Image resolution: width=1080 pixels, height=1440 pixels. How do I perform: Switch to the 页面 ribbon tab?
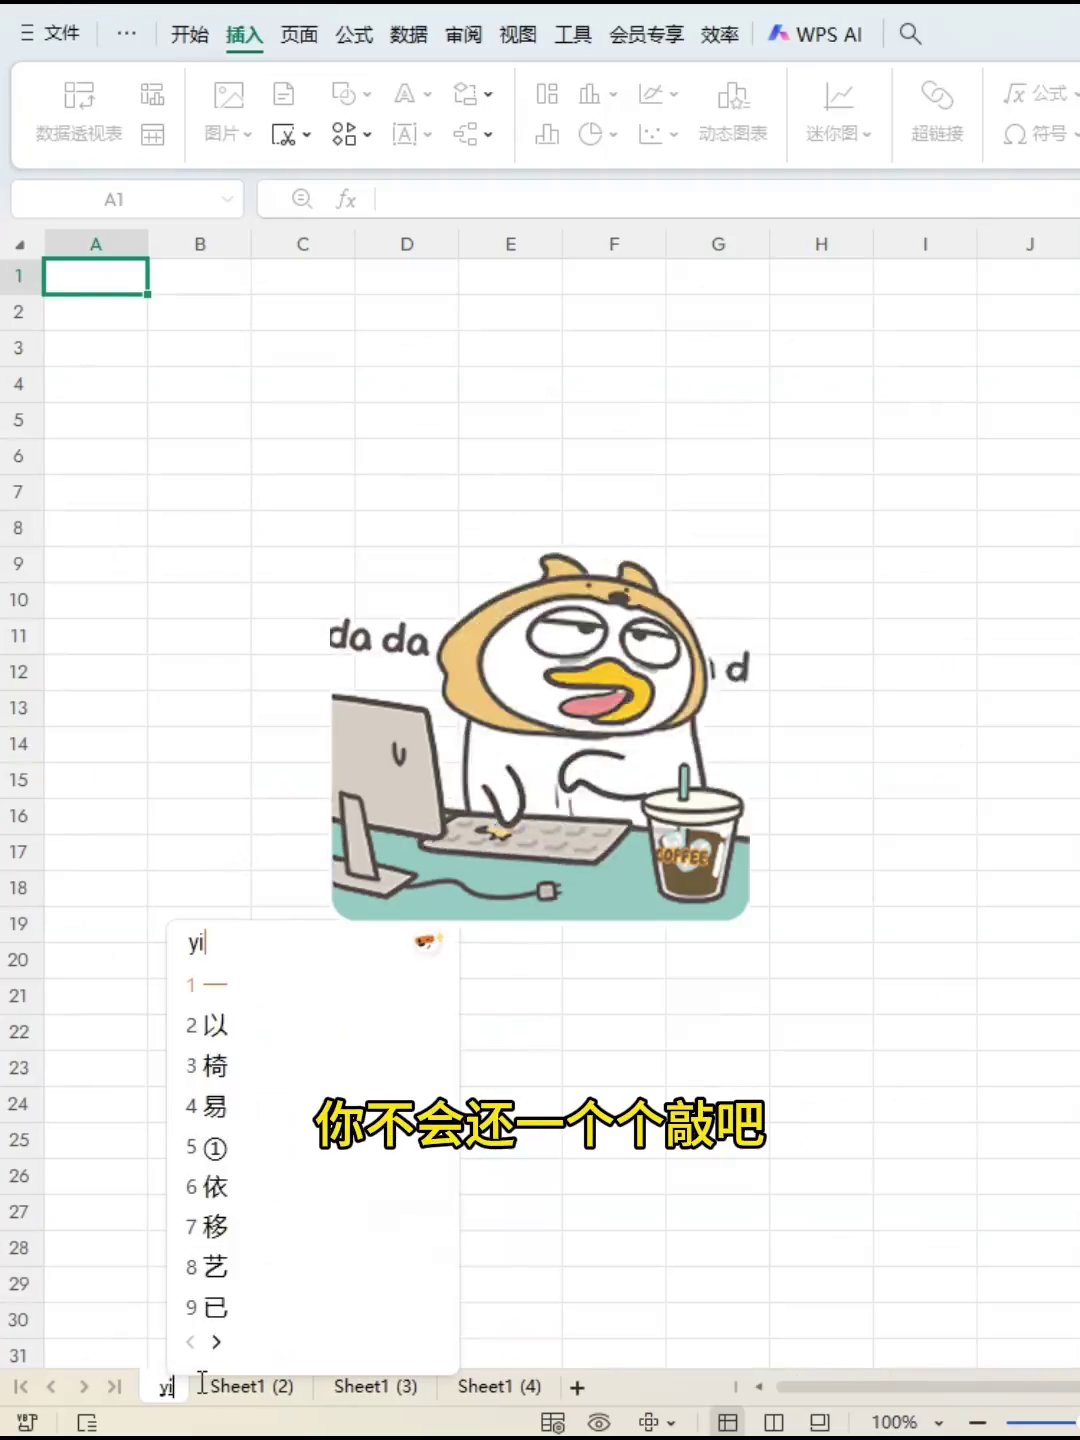299,34
